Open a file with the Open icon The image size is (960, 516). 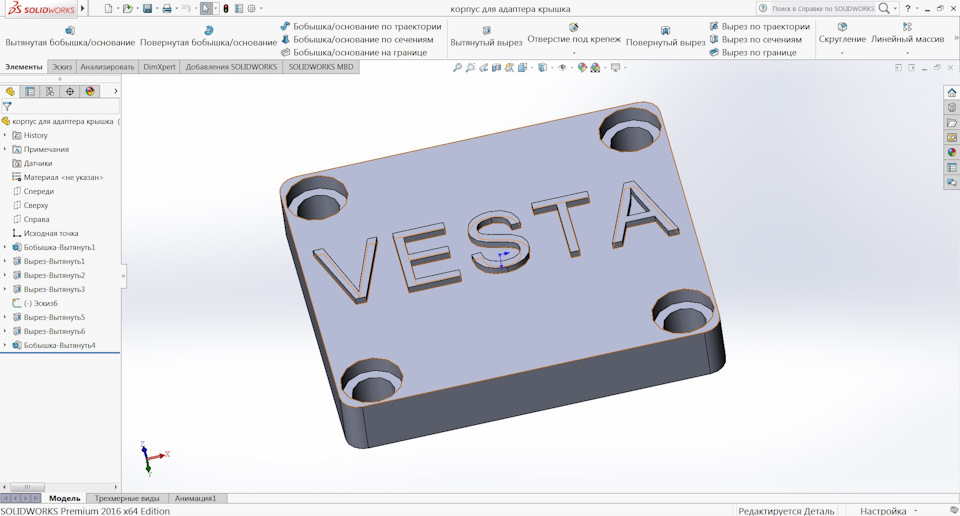127,9
